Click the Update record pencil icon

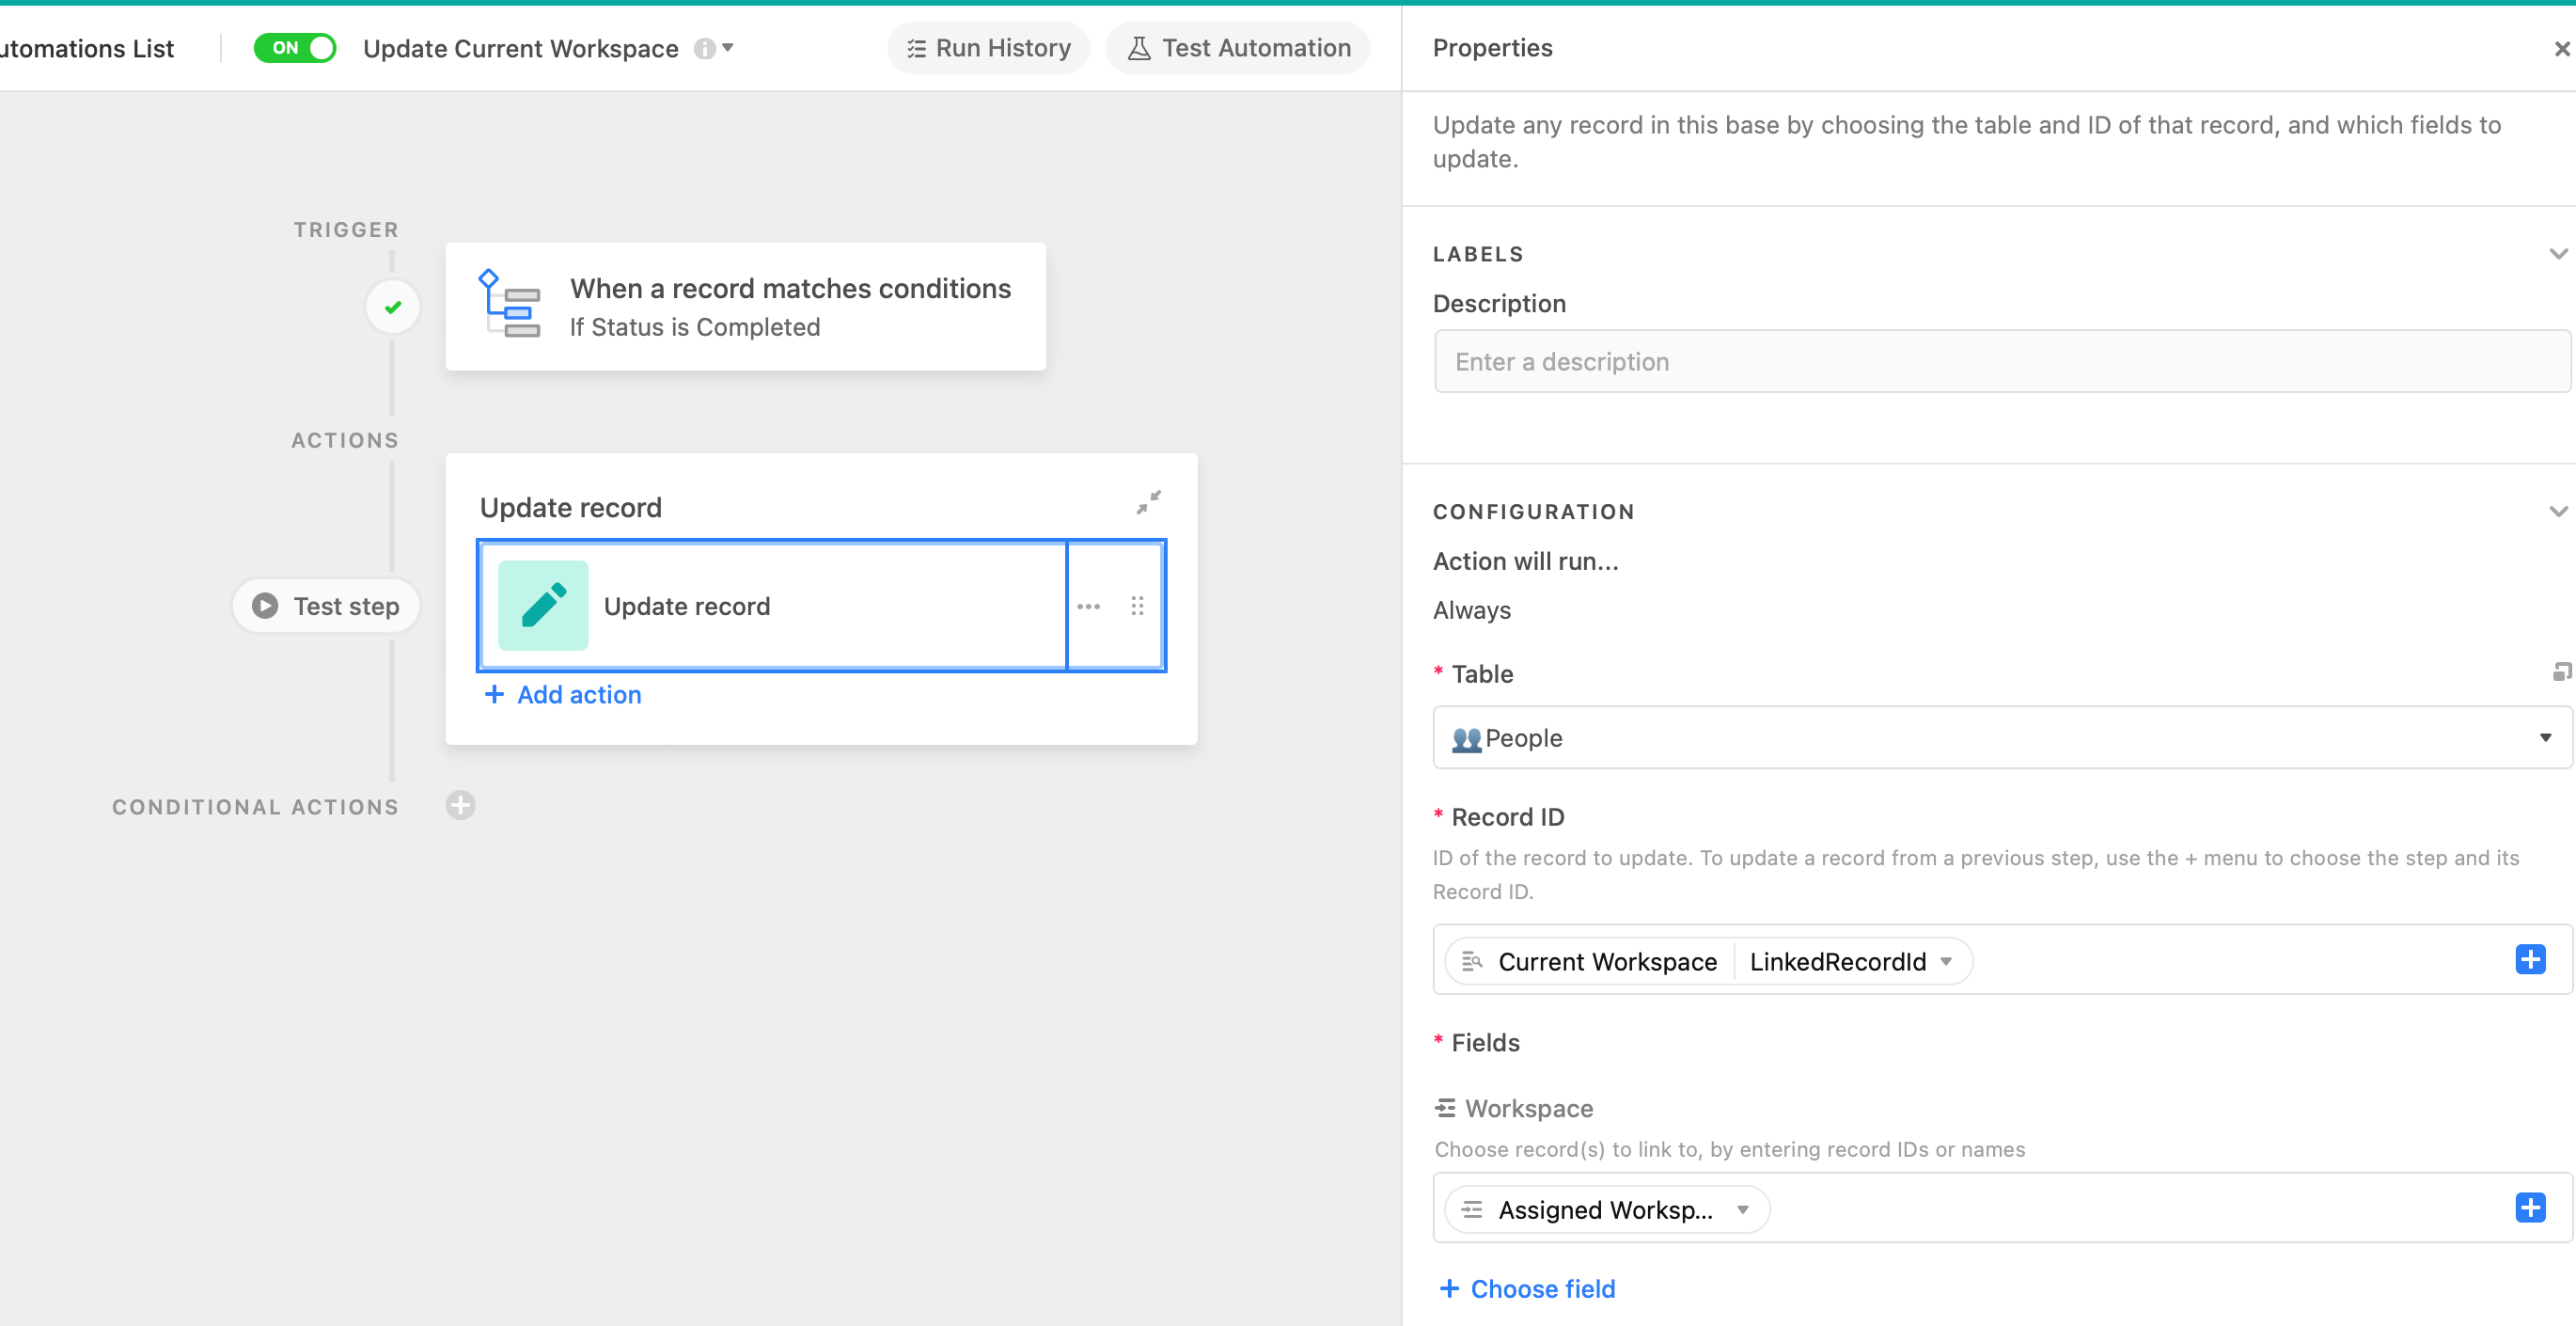[x=543, y=606]
